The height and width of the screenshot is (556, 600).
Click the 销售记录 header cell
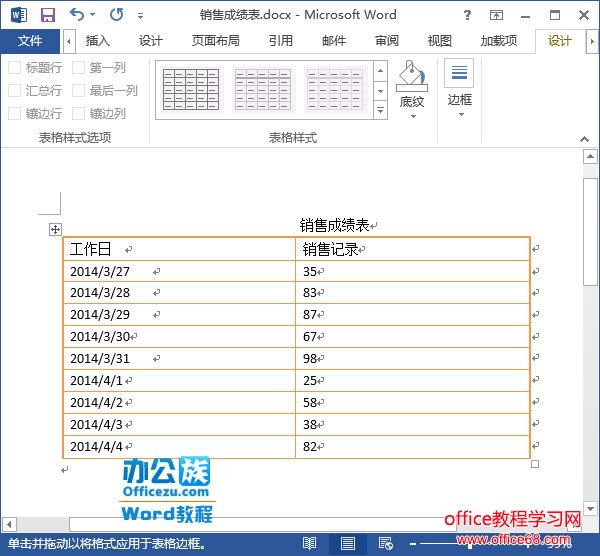tap(412, 249)
